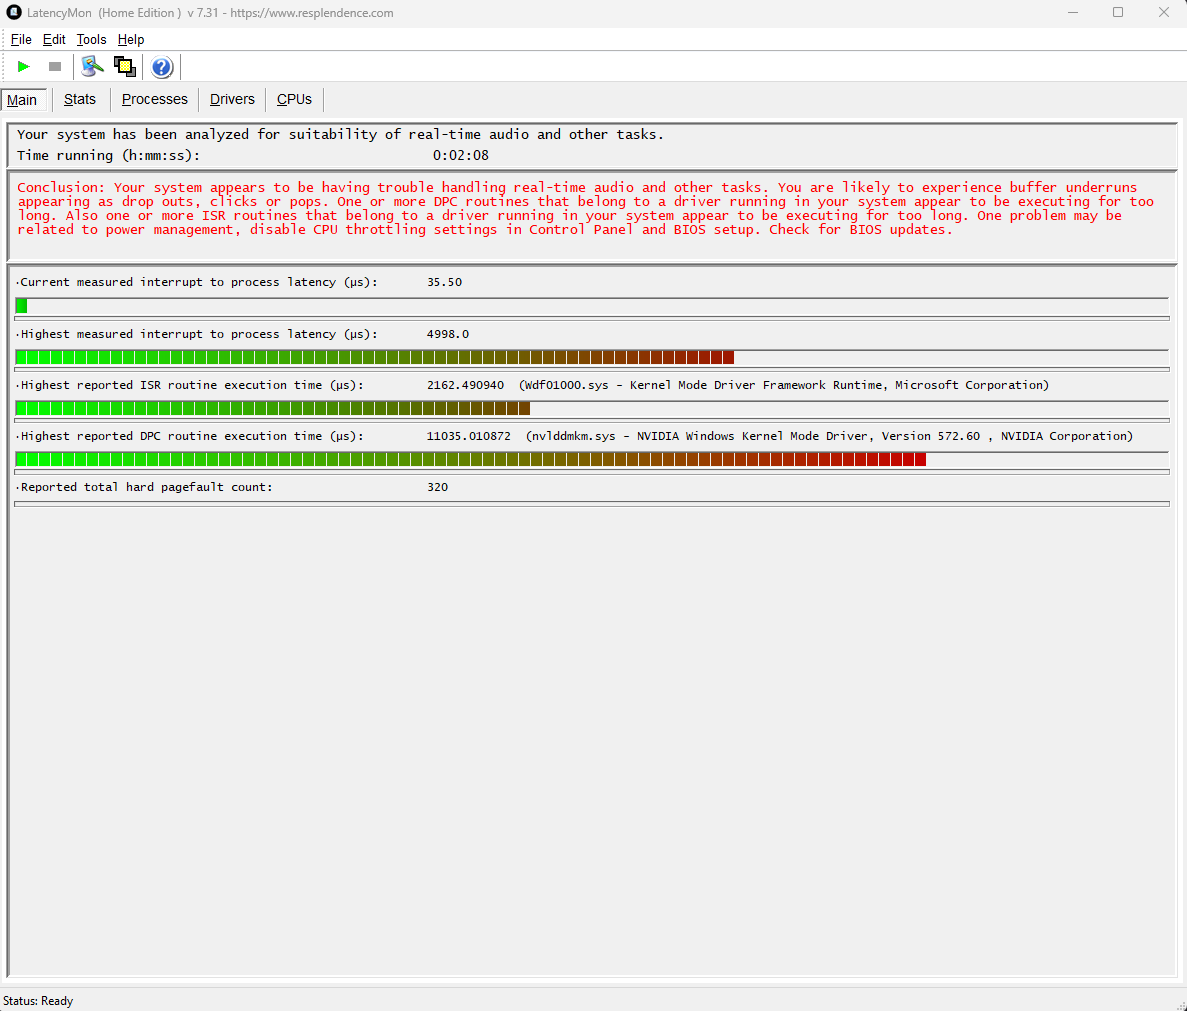This screenshot has width=1187, height=1011.
Task: Click the LatencyMon app icon in the title bar
Action: click(x=14, y=12)
